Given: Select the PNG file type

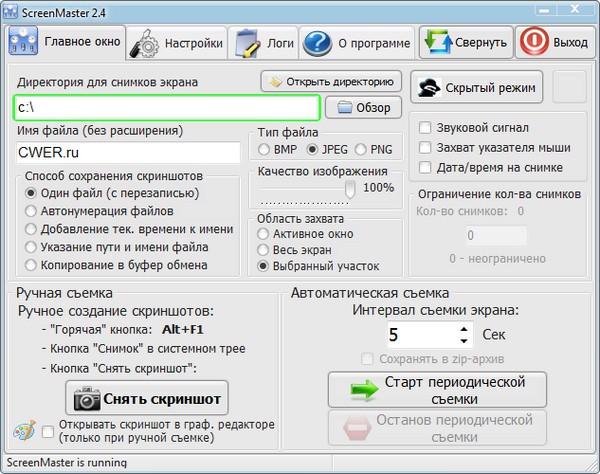Looking at the screenshot, I should click(360, 150).
